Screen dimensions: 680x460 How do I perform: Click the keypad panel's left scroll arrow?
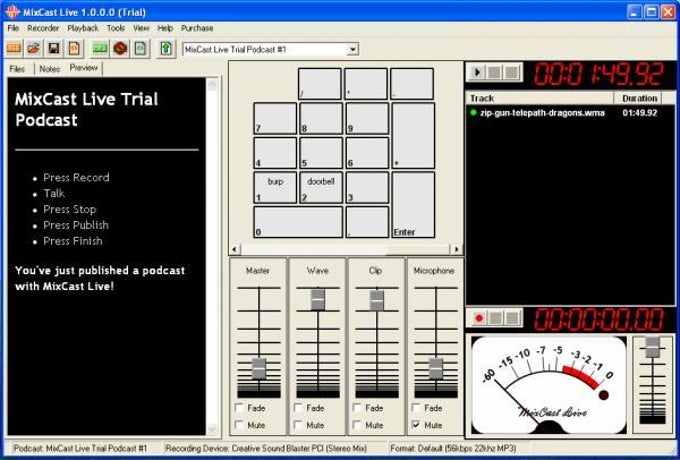234,249
